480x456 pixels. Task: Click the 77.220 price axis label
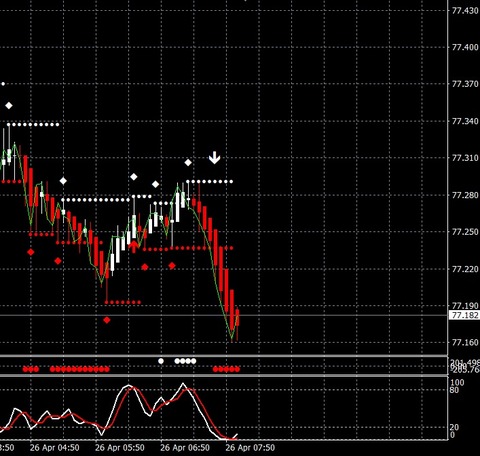[465, 269]
